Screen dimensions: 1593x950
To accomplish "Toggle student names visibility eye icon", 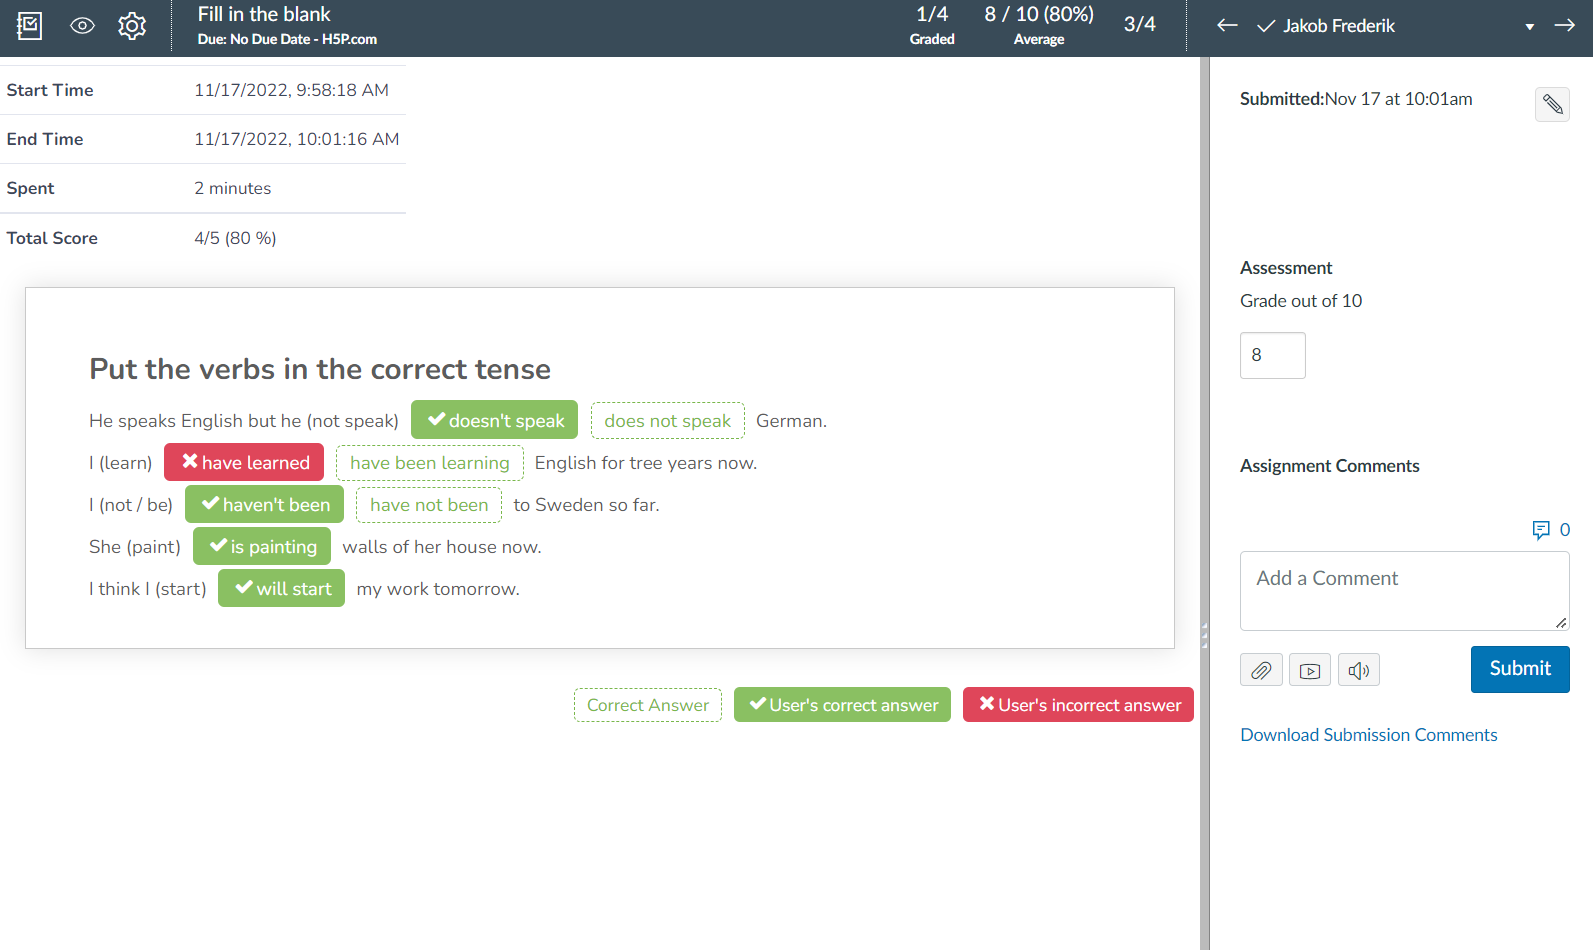I will (x=82, y=26).
